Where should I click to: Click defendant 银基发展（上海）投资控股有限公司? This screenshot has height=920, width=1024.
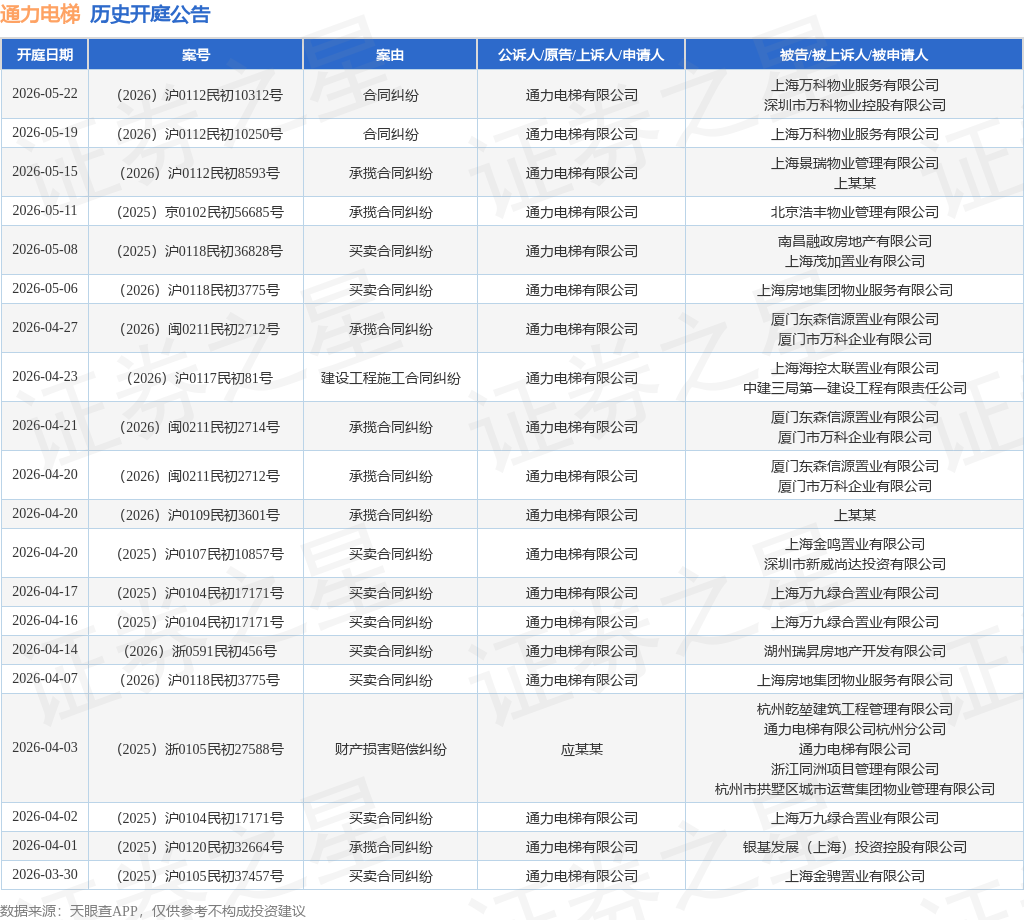click(855, 847)
